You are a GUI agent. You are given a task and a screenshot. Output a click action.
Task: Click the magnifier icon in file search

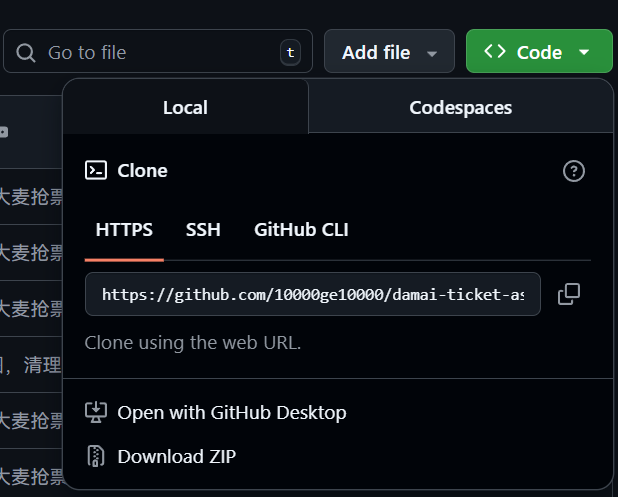26,52
